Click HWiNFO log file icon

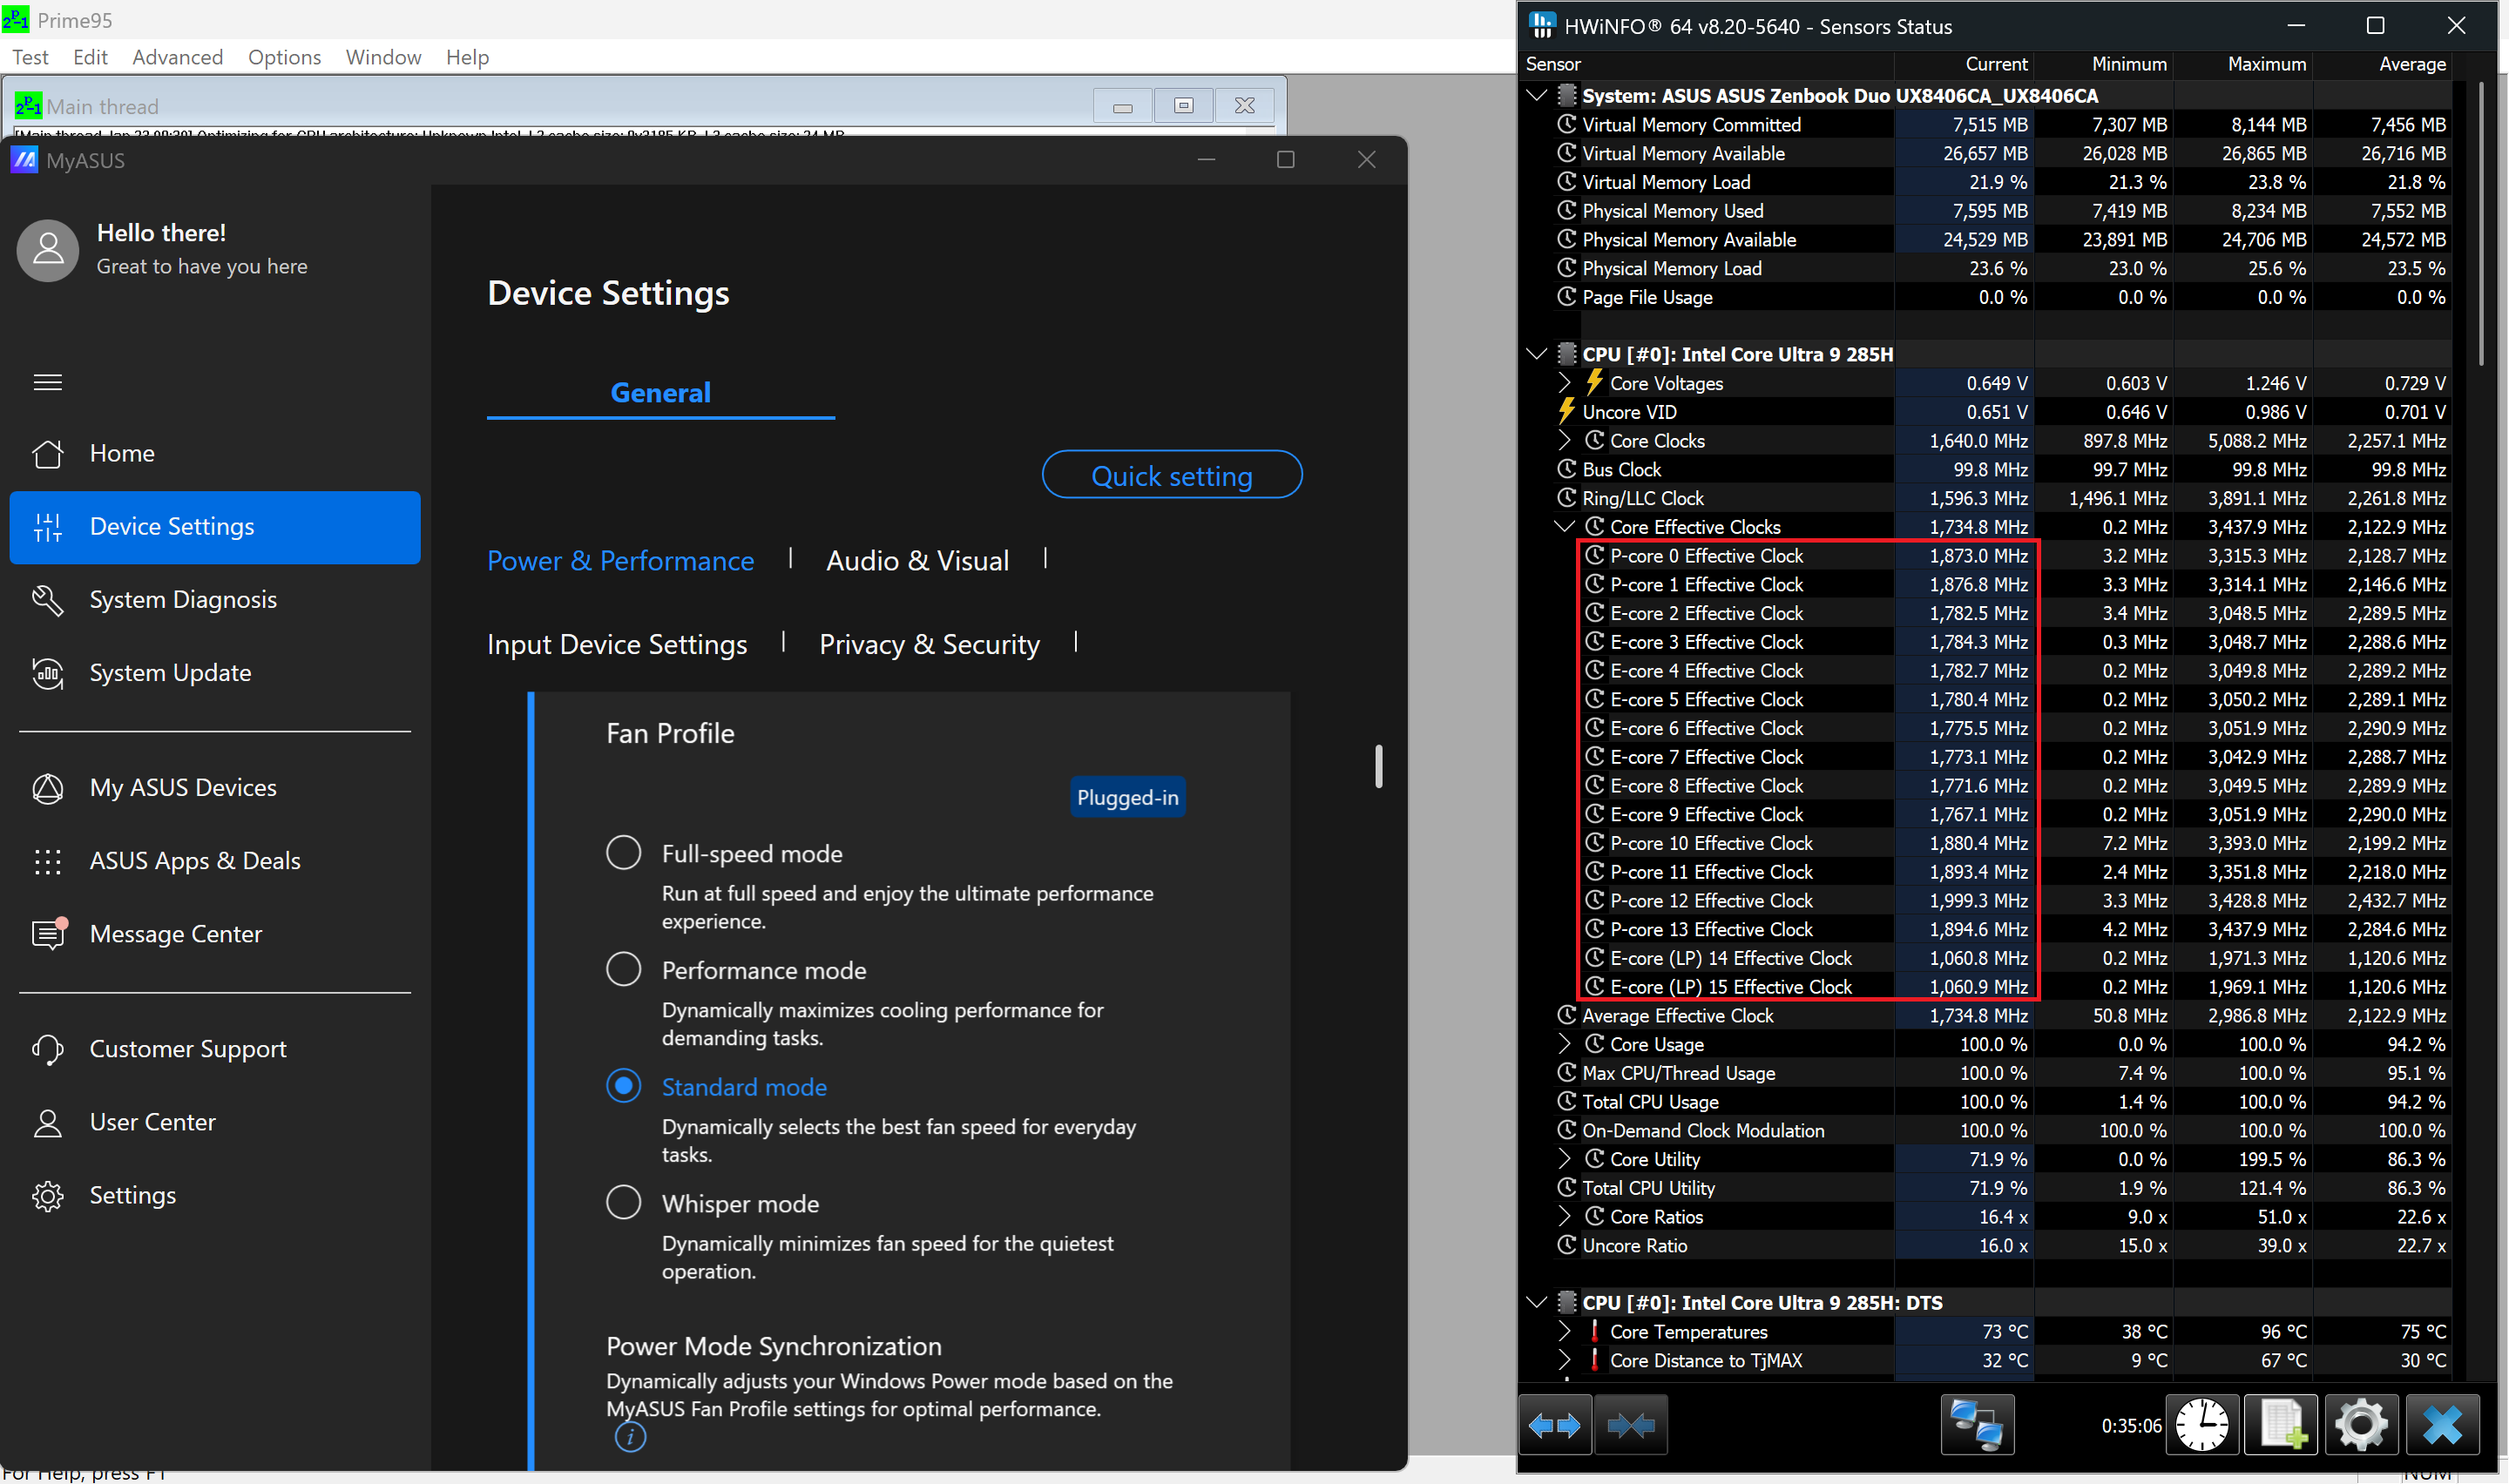2281,1424
